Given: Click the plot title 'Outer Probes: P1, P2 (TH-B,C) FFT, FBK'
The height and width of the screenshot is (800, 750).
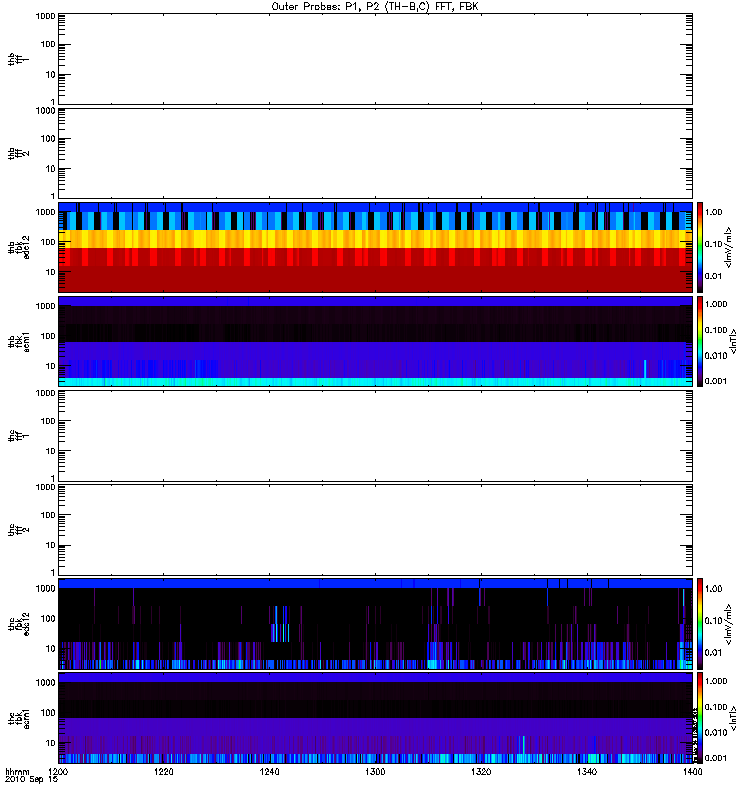Looking at the screenshot, I should click(x=375, y=7).
